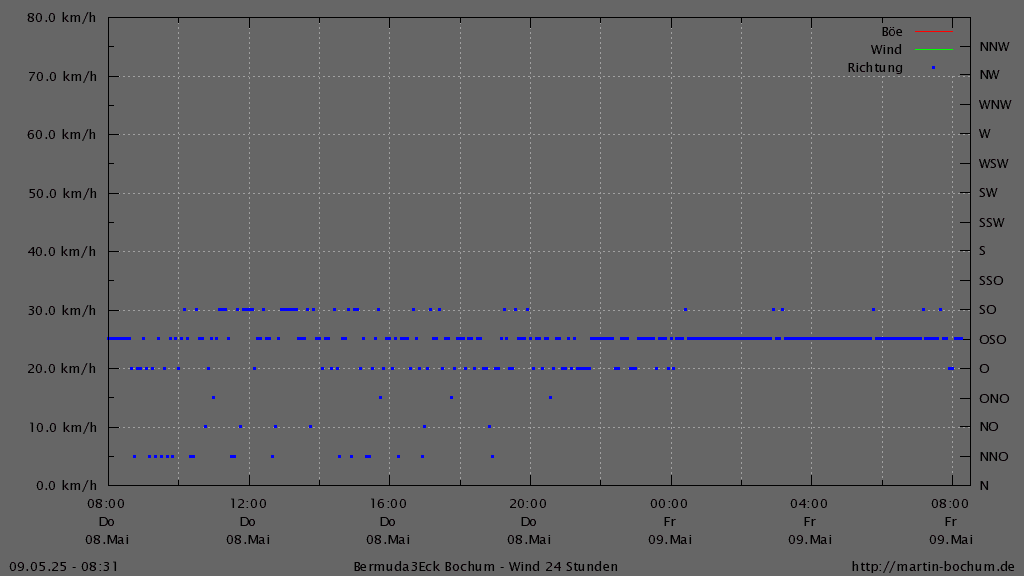
Task: Click the 'NW' direction label
Action: (989, 75)
